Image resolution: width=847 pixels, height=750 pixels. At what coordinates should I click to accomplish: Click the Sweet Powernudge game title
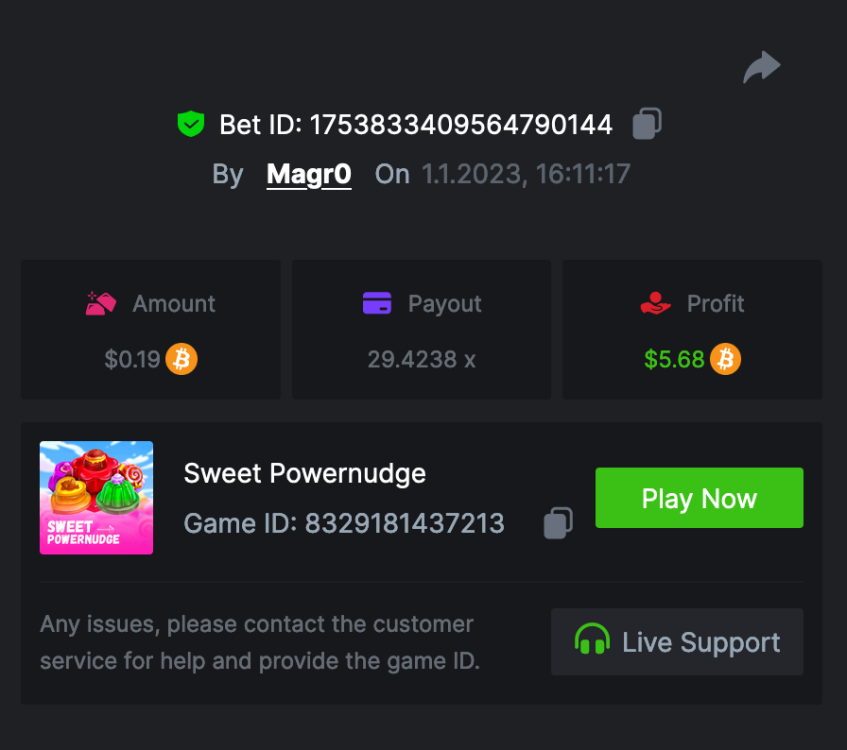(x=305, y=473)
